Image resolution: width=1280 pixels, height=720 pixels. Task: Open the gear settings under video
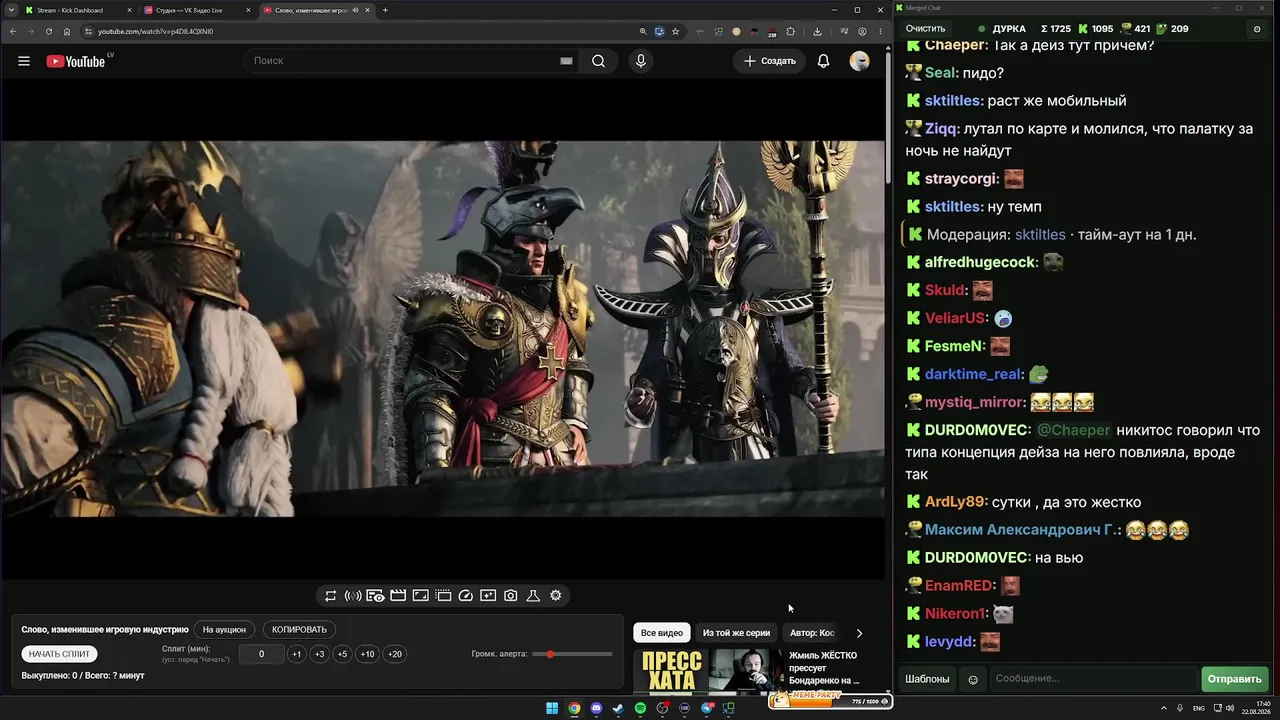pyautogui.click(x=556, y=596)
